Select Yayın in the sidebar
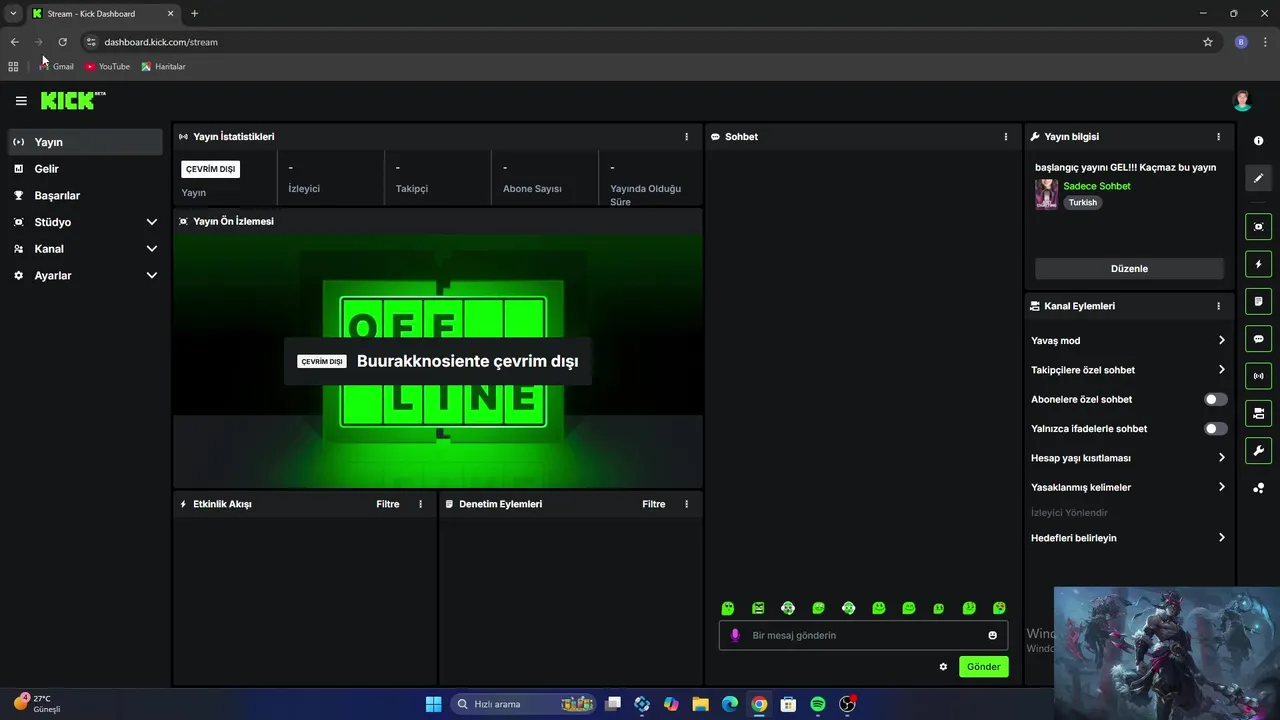This screenshot has width=1280, height=720. coord(85,142)
